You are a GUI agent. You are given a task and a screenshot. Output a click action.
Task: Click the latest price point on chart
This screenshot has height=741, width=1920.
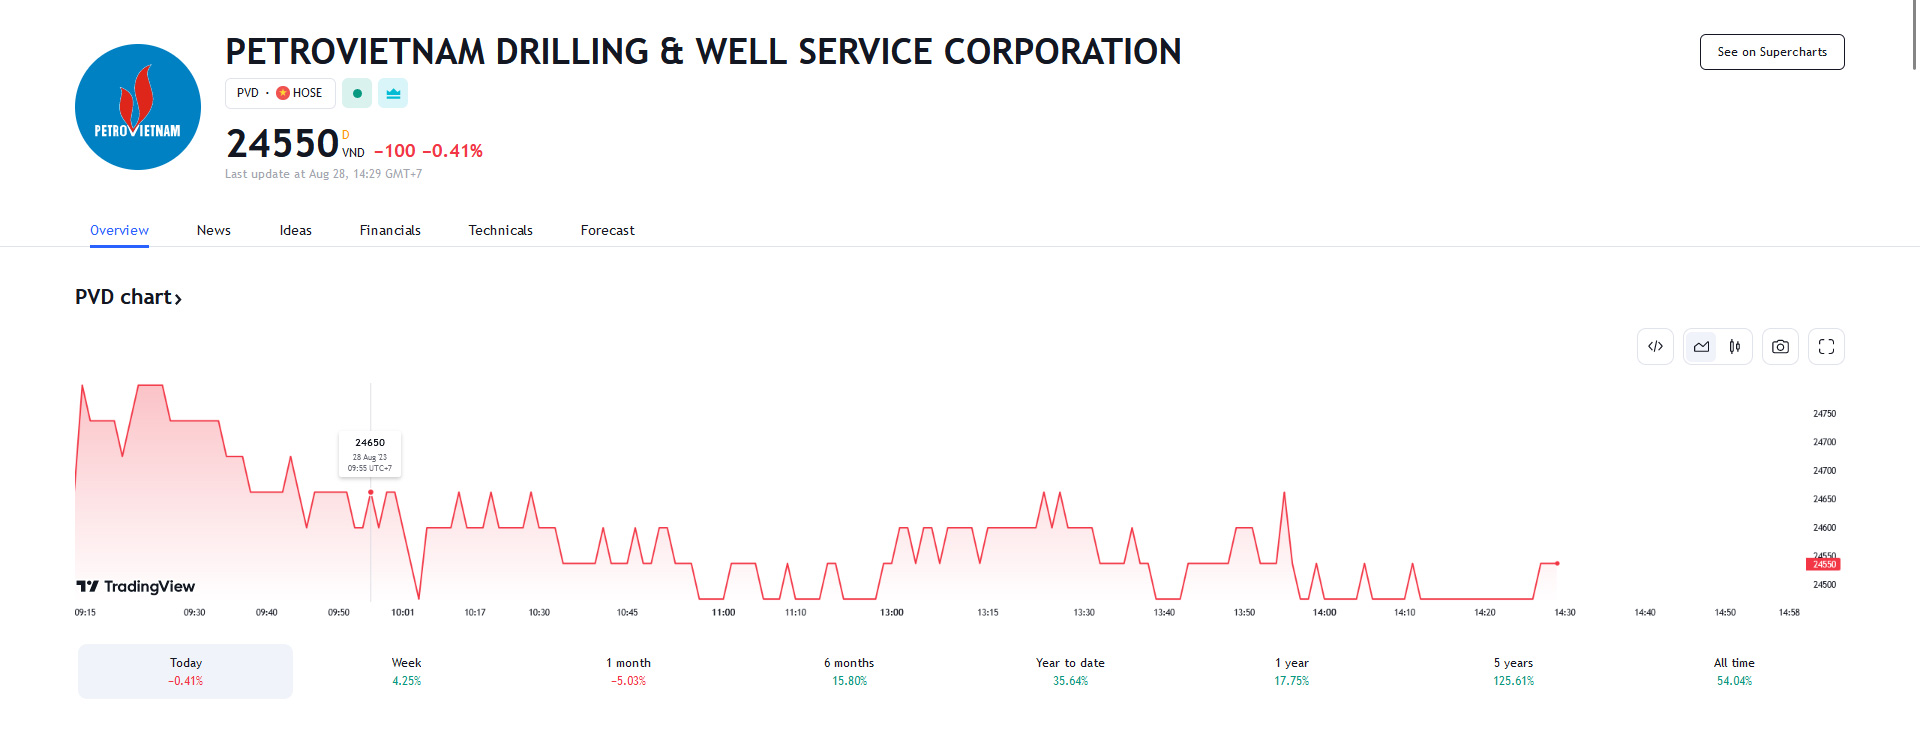[1557, 563]
